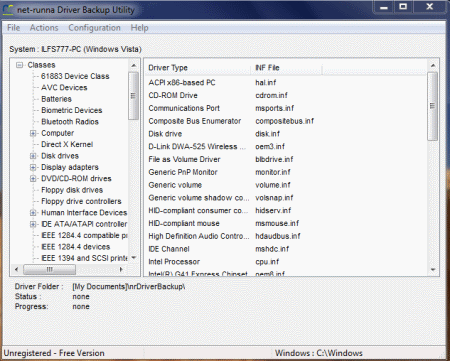Screen dimensions: 450x361
Task: Click msports.inf in INF File column
Action: click(274, 108)
